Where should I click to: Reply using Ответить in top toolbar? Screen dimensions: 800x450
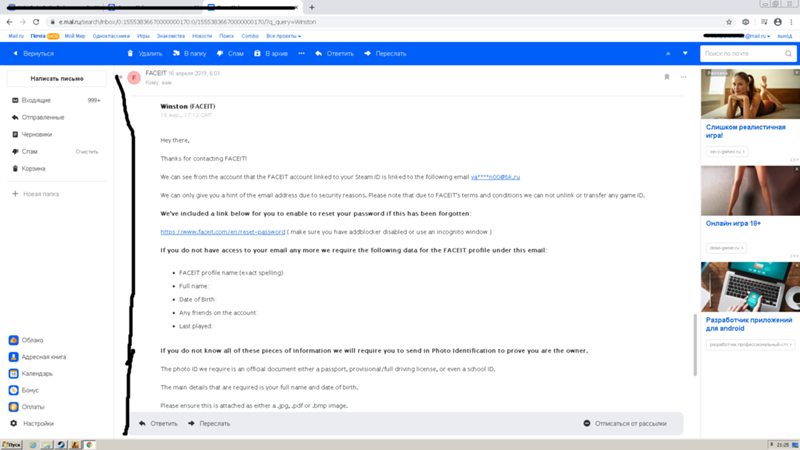click(x=334, y=54)
